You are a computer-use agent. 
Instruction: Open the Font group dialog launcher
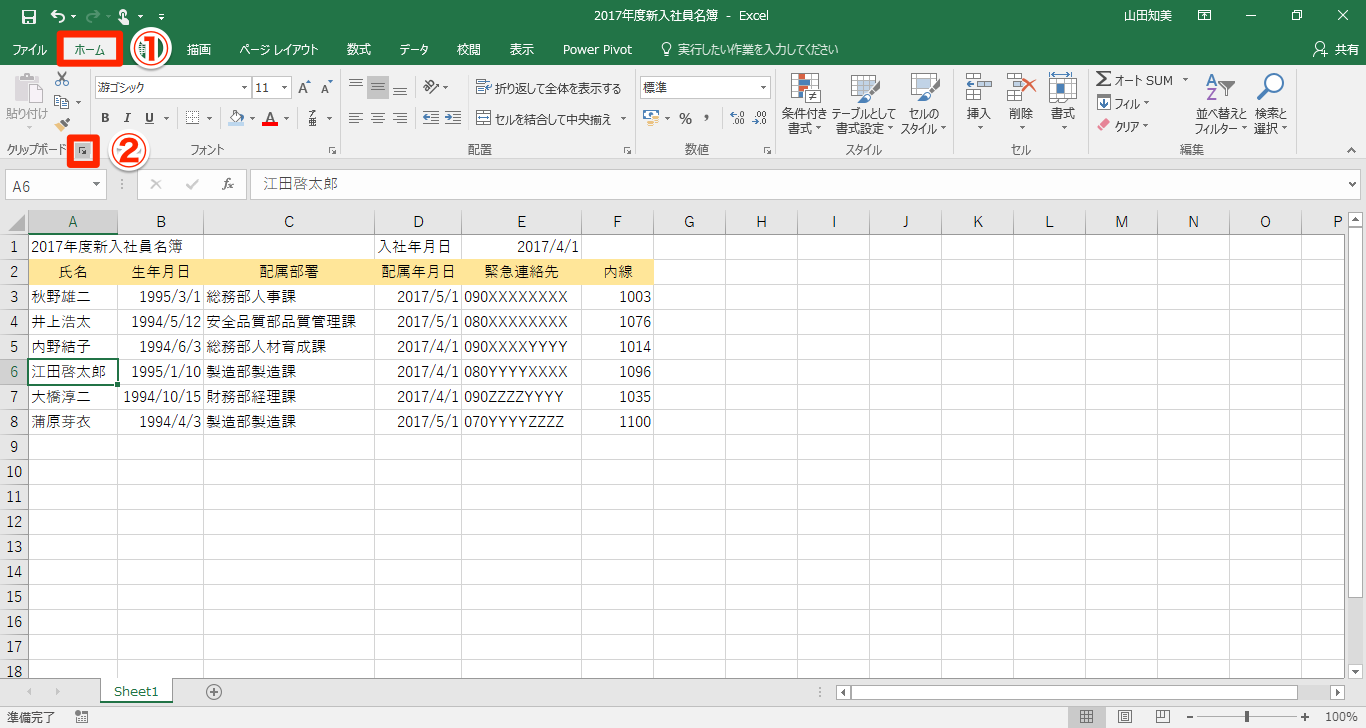point(332,151)
